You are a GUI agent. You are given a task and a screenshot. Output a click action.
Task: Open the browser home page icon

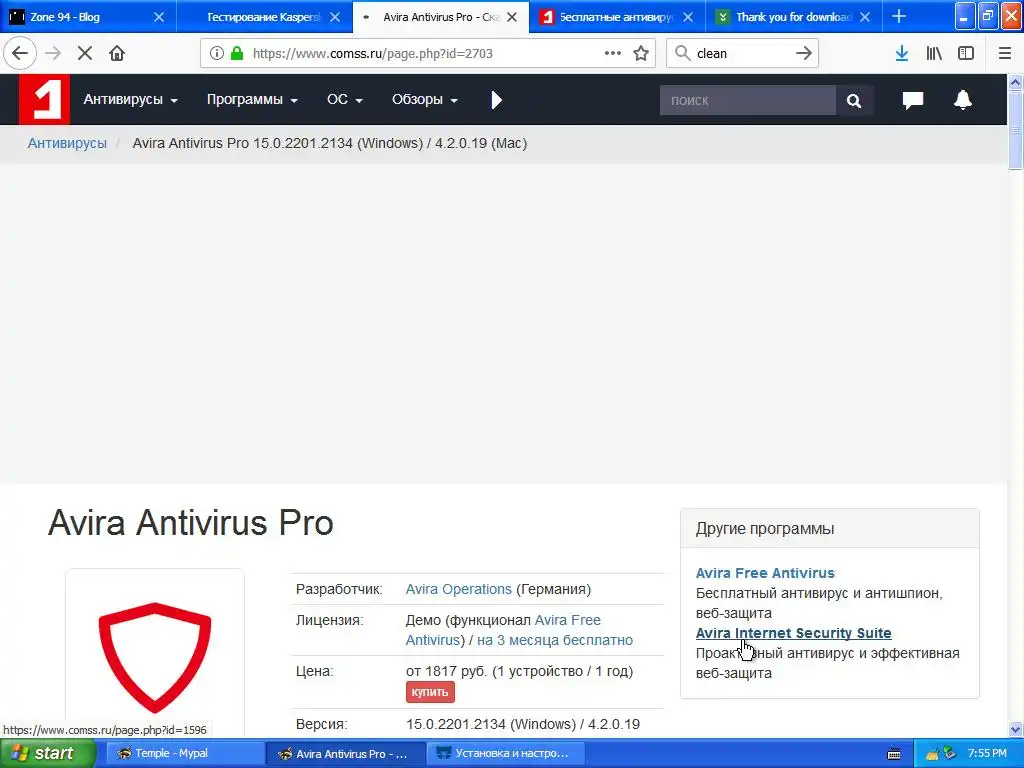[x=117, y=53]
